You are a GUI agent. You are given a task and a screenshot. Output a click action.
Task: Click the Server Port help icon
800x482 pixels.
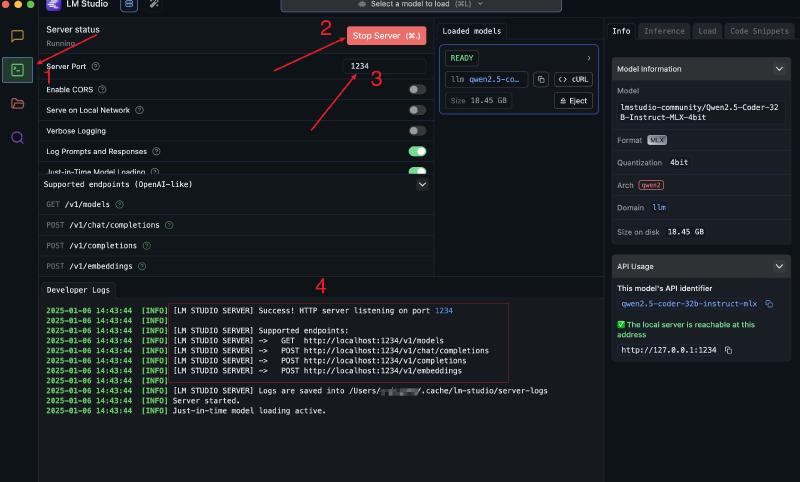click(x=95, y=66)
